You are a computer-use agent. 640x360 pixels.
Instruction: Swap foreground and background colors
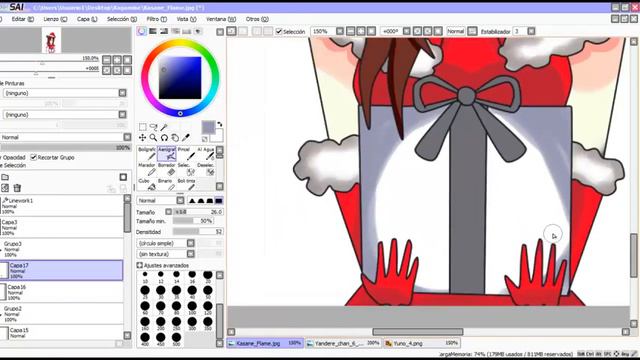220,124
